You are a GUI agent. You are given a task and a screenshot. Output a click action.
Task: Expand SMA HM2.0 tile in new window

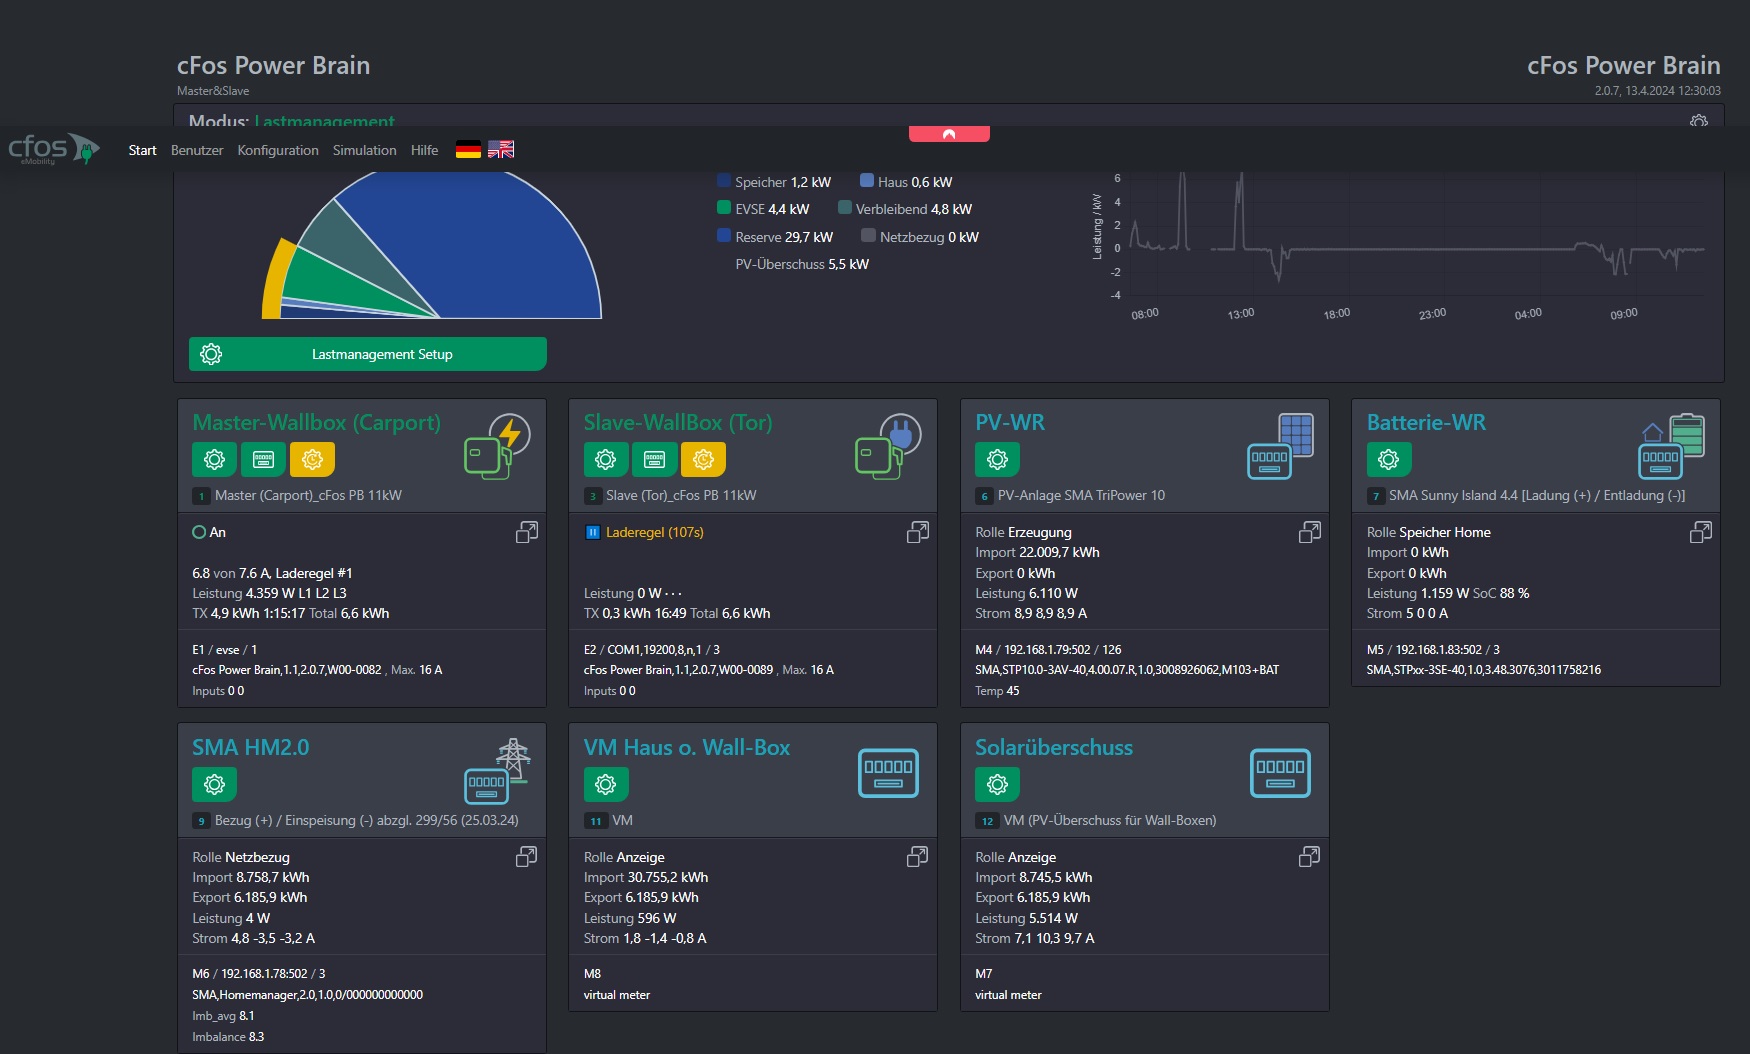tap(526, 857)
